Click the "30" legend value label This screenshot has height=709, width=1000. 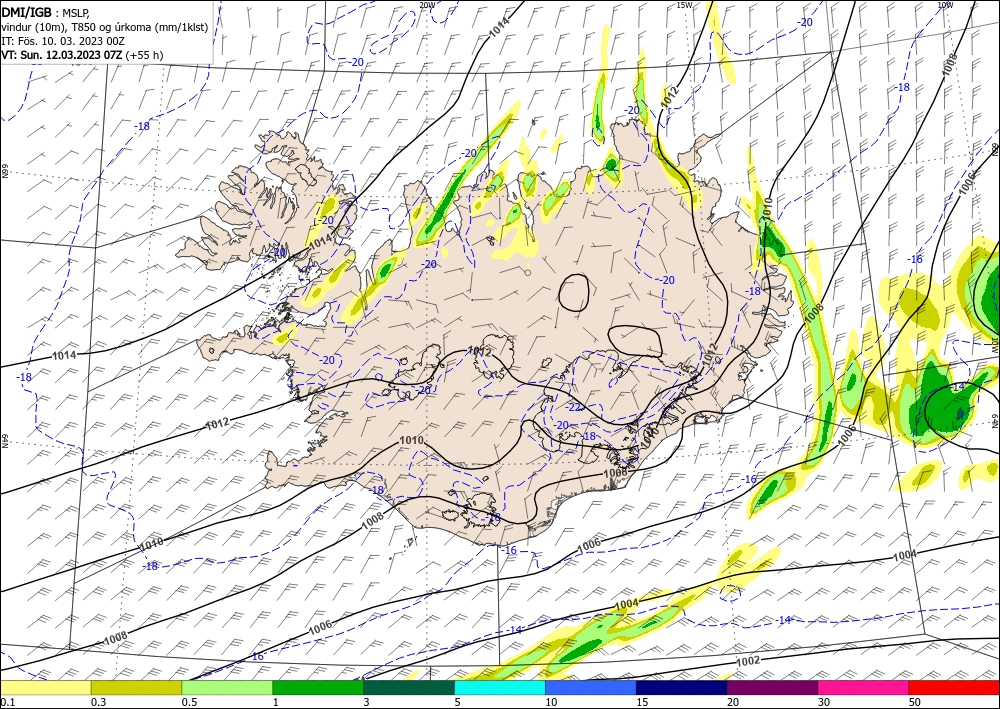coord(824,702)
